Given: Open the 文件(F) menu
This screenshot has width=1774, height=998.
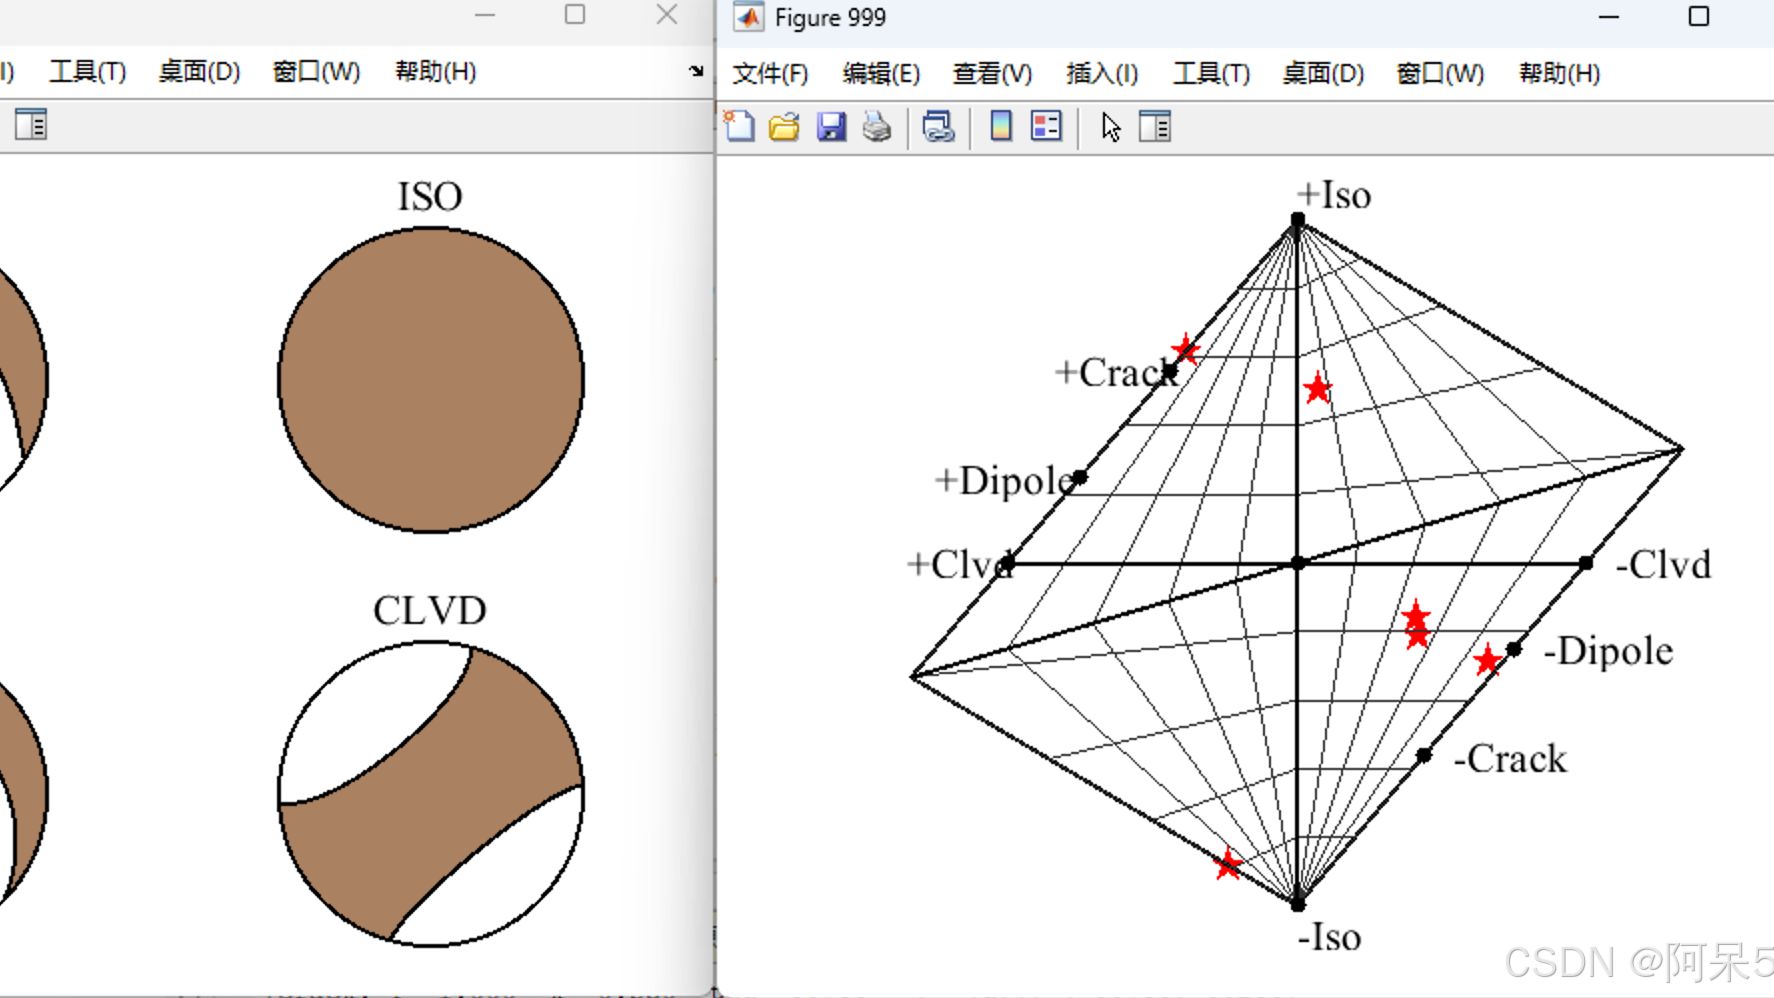Looking at the screenshot, I should coord(770,73).
